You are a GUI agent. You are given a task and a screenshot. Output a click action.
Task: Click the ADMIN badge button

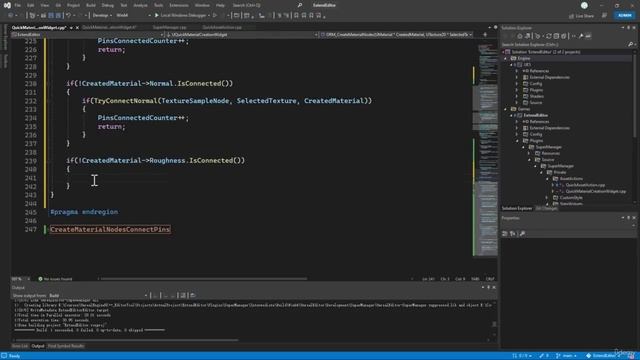point(624,16)
